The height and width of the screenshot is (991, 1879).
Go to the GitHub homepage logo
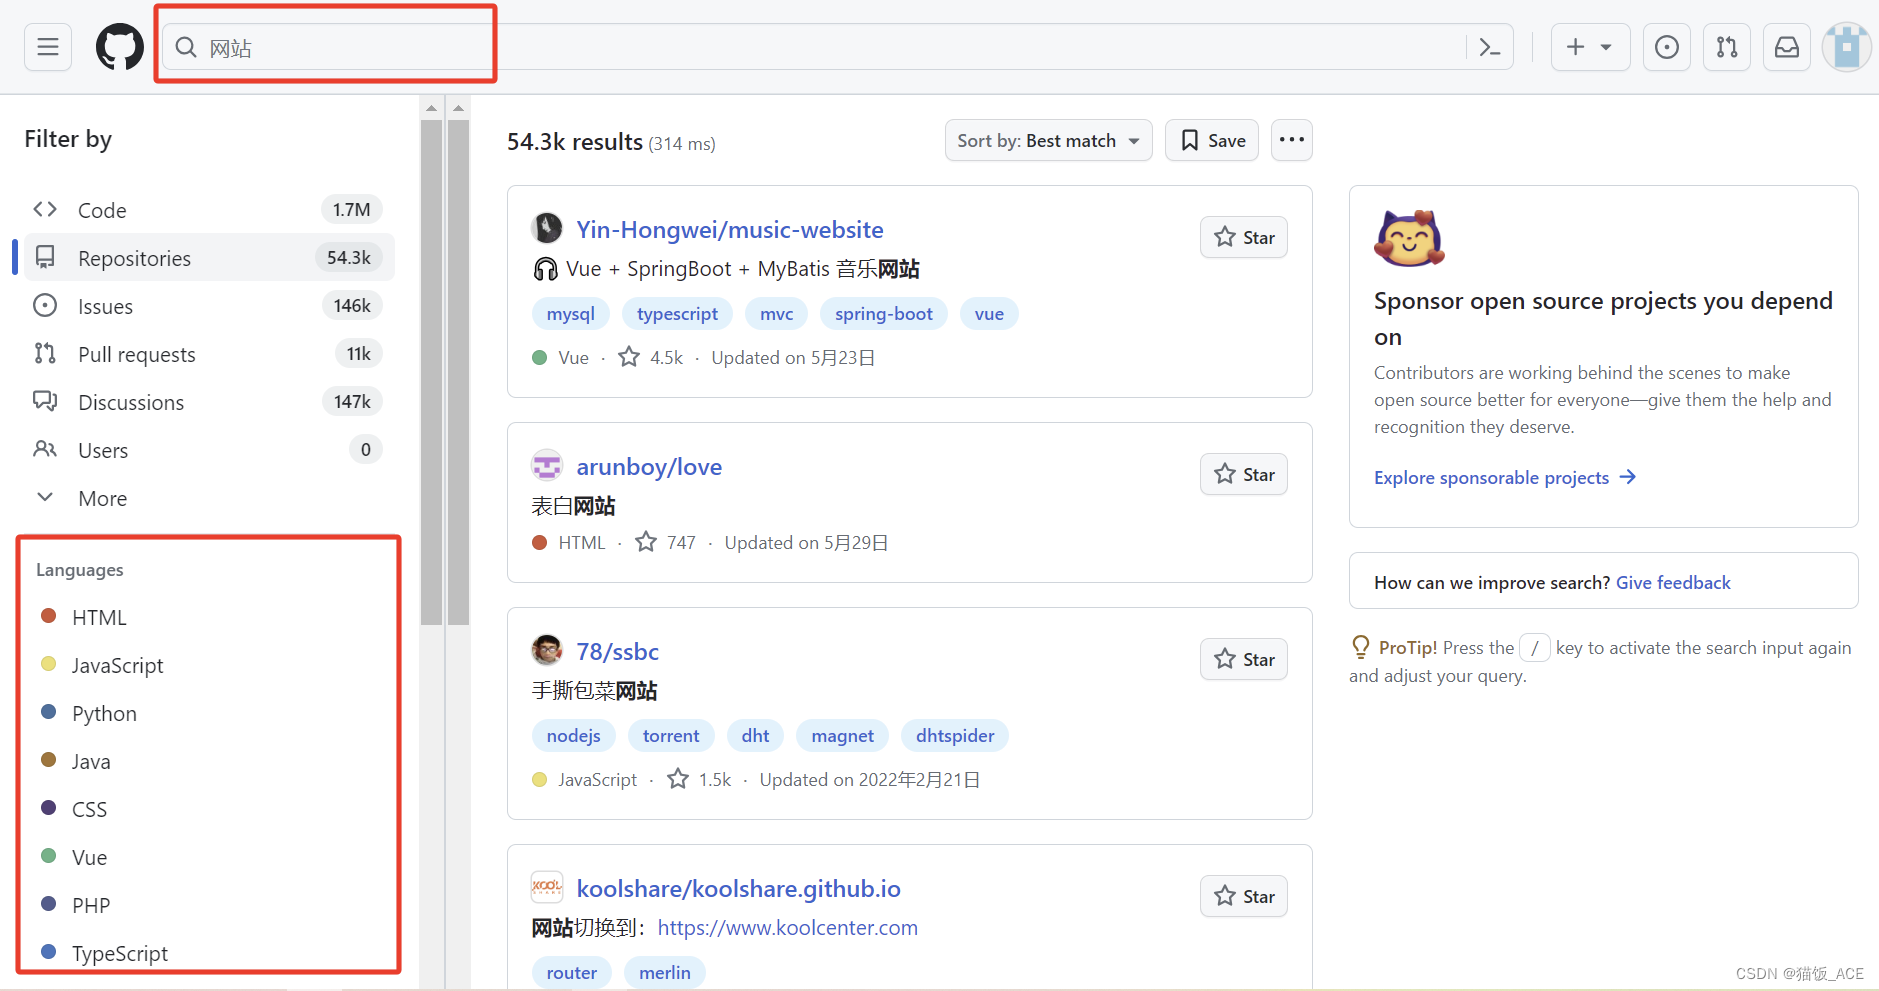coord(120,47)
